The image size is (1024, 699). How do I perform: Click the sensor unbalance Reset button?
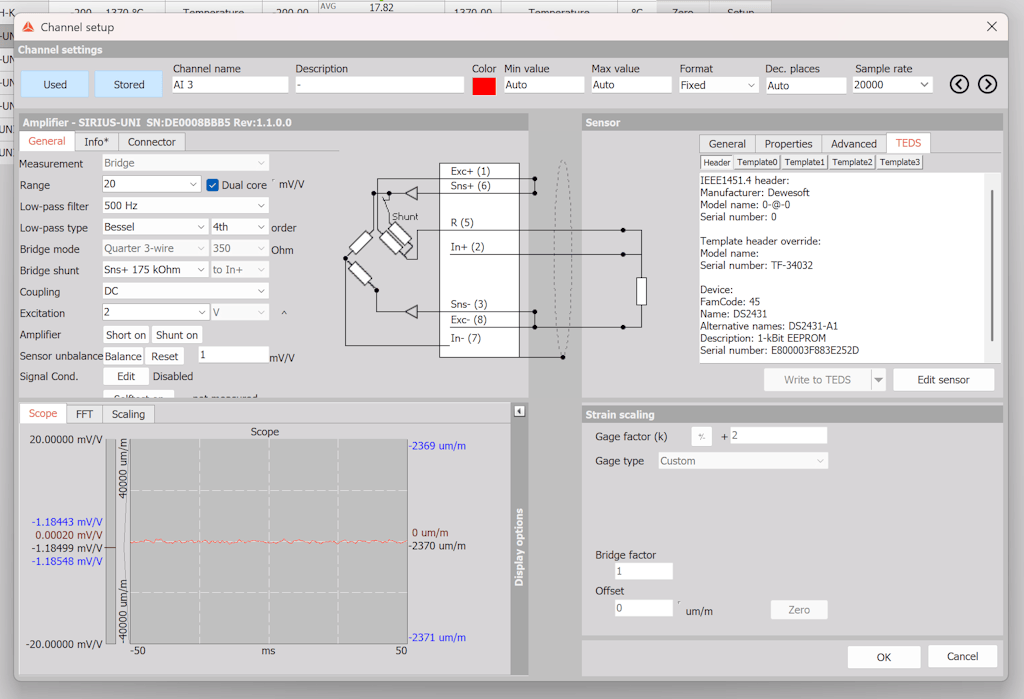[x=165, y=356]
